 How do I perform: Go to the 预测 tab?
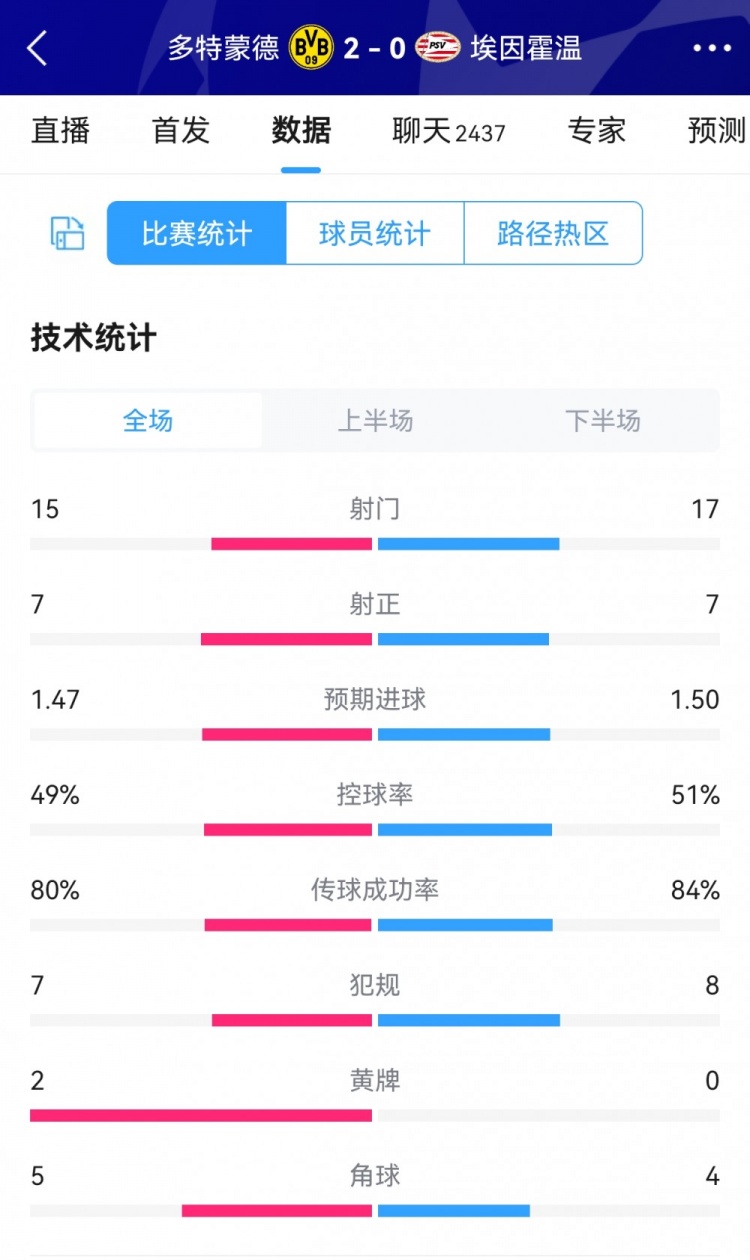(717, 131)
